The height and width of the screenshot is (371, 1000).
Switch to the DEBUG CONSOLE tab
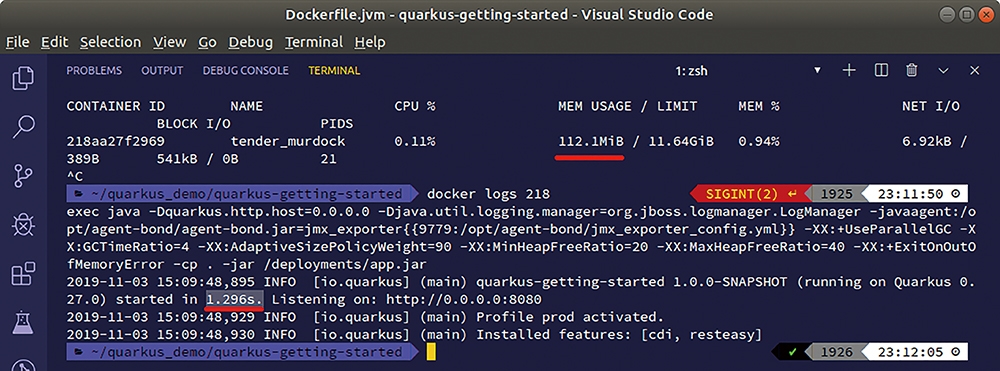click(x=246, y=71)
